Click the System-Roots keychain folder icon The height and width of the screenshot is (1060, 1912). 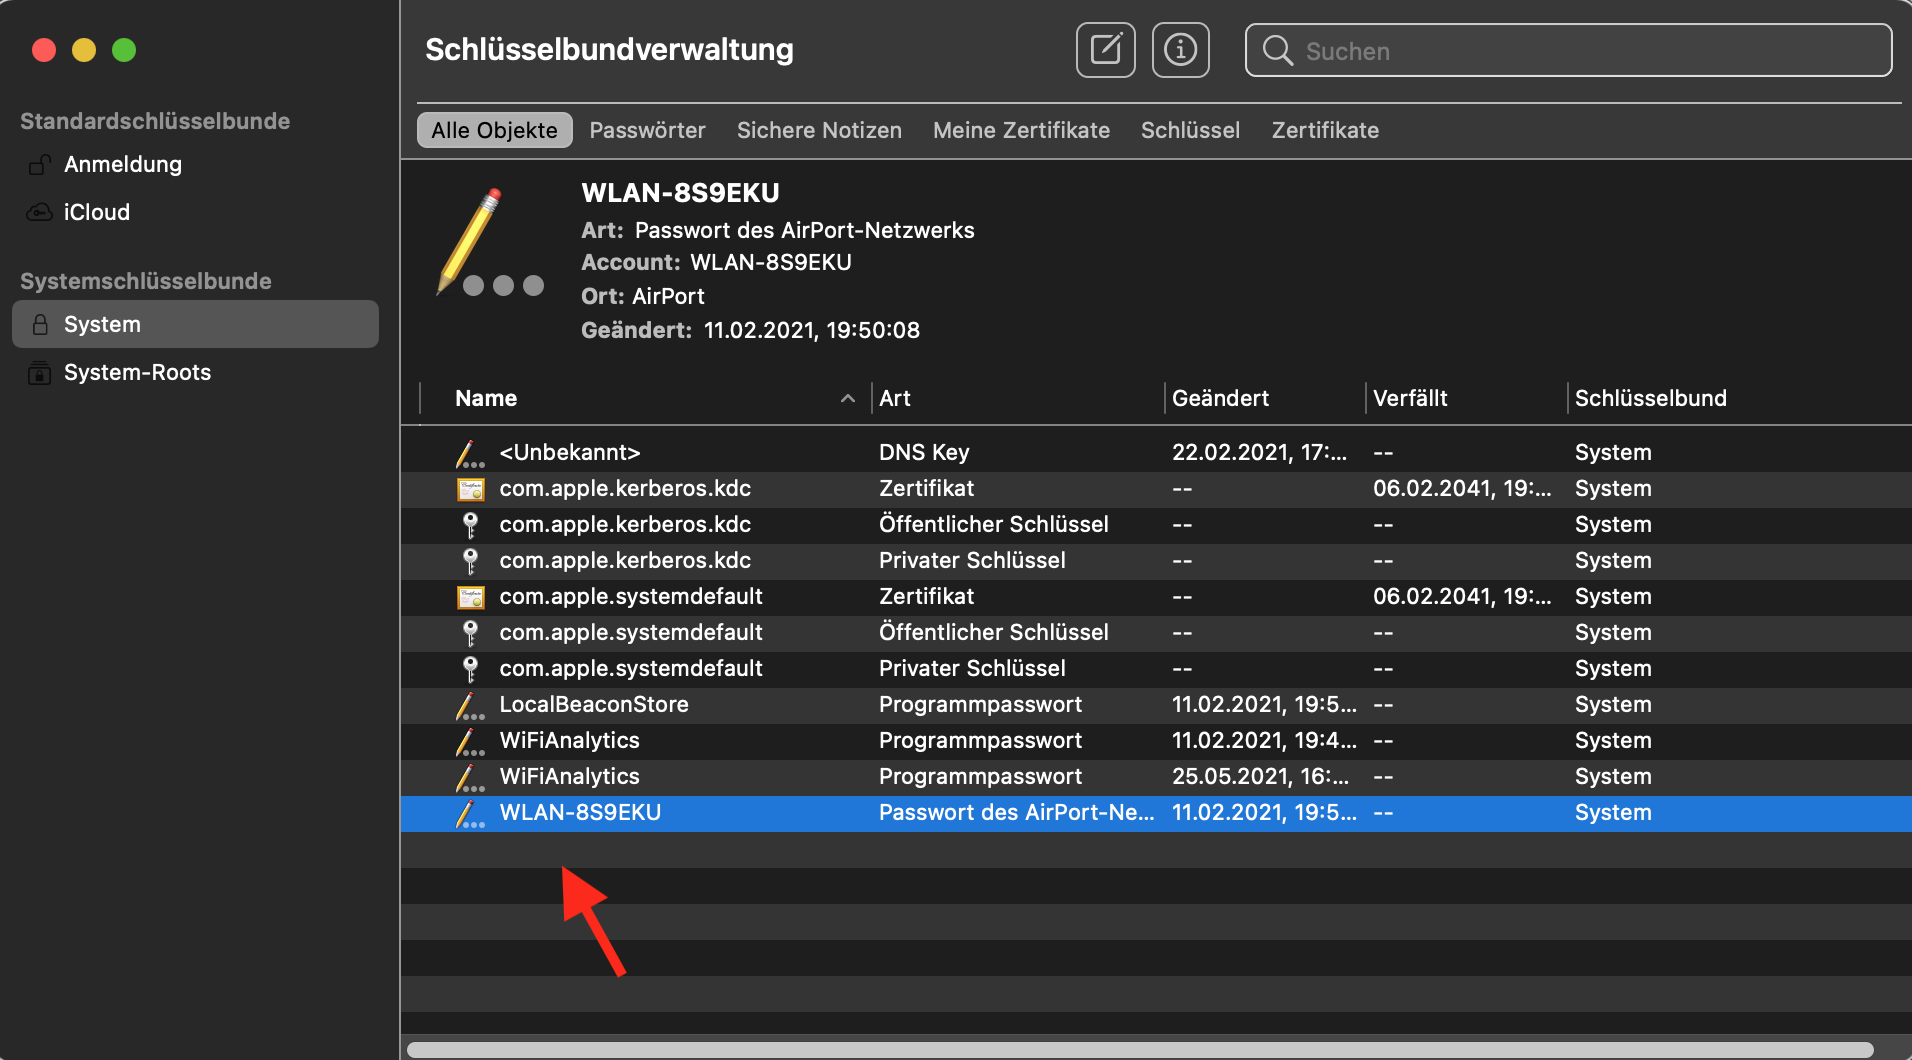pyautogui.click(x=39, y=373)
